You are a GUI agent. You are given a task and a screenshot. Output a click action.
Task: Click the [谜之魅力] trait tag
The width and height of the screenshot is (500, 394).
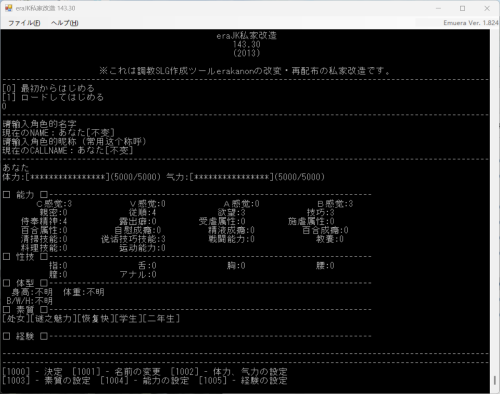53,319
